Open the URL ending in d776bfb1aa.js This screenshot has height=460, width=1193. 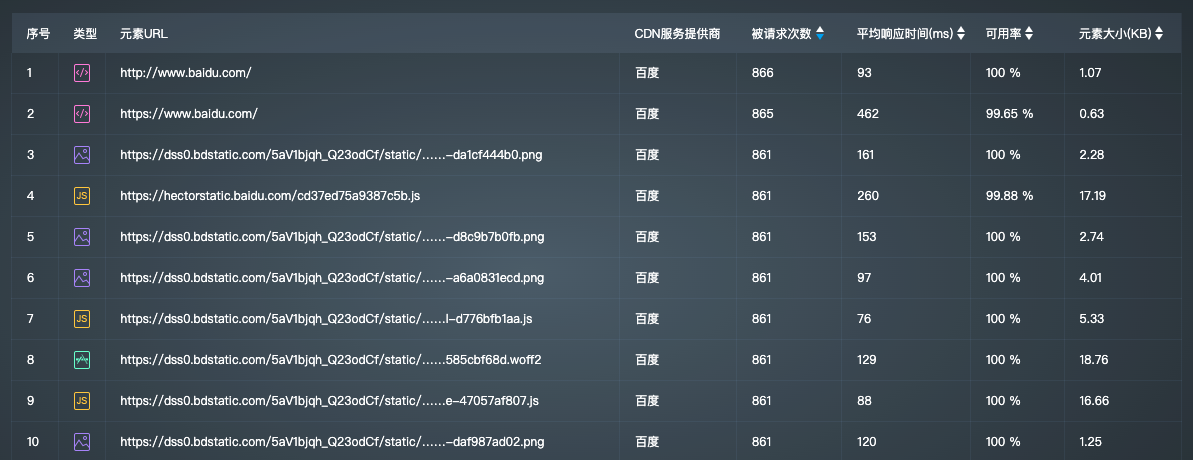point(326,319)
